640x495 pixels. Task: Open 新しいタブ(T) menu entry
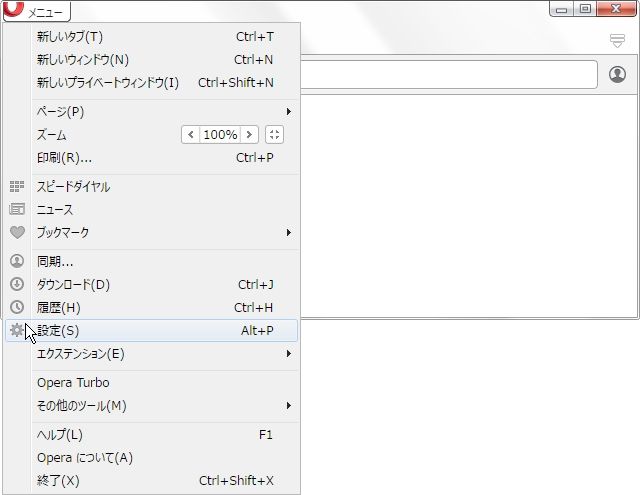(x=152, y=37)
